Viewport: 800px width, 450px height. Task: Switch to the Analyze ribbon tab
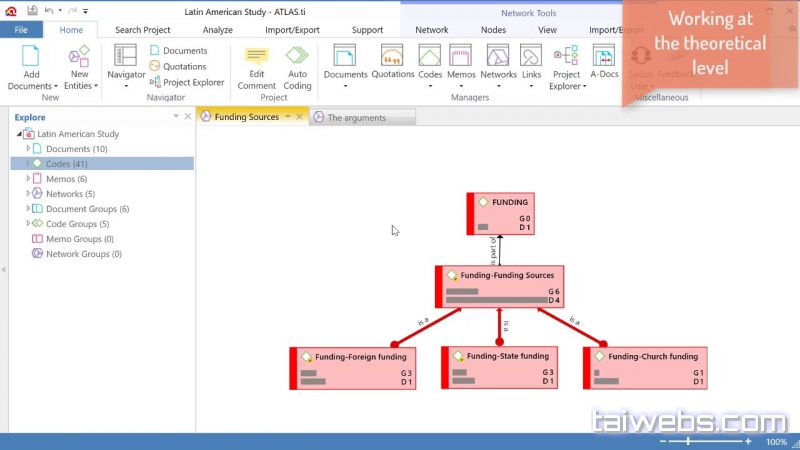pyautogui.click(x=217, y=30)
